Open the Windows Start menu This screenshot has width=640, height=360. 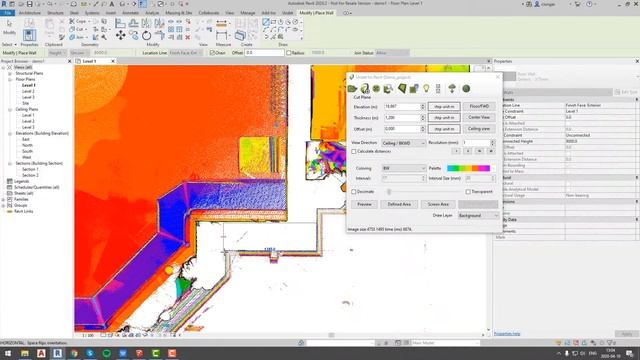pyautogui.click(x=8, y=353)
